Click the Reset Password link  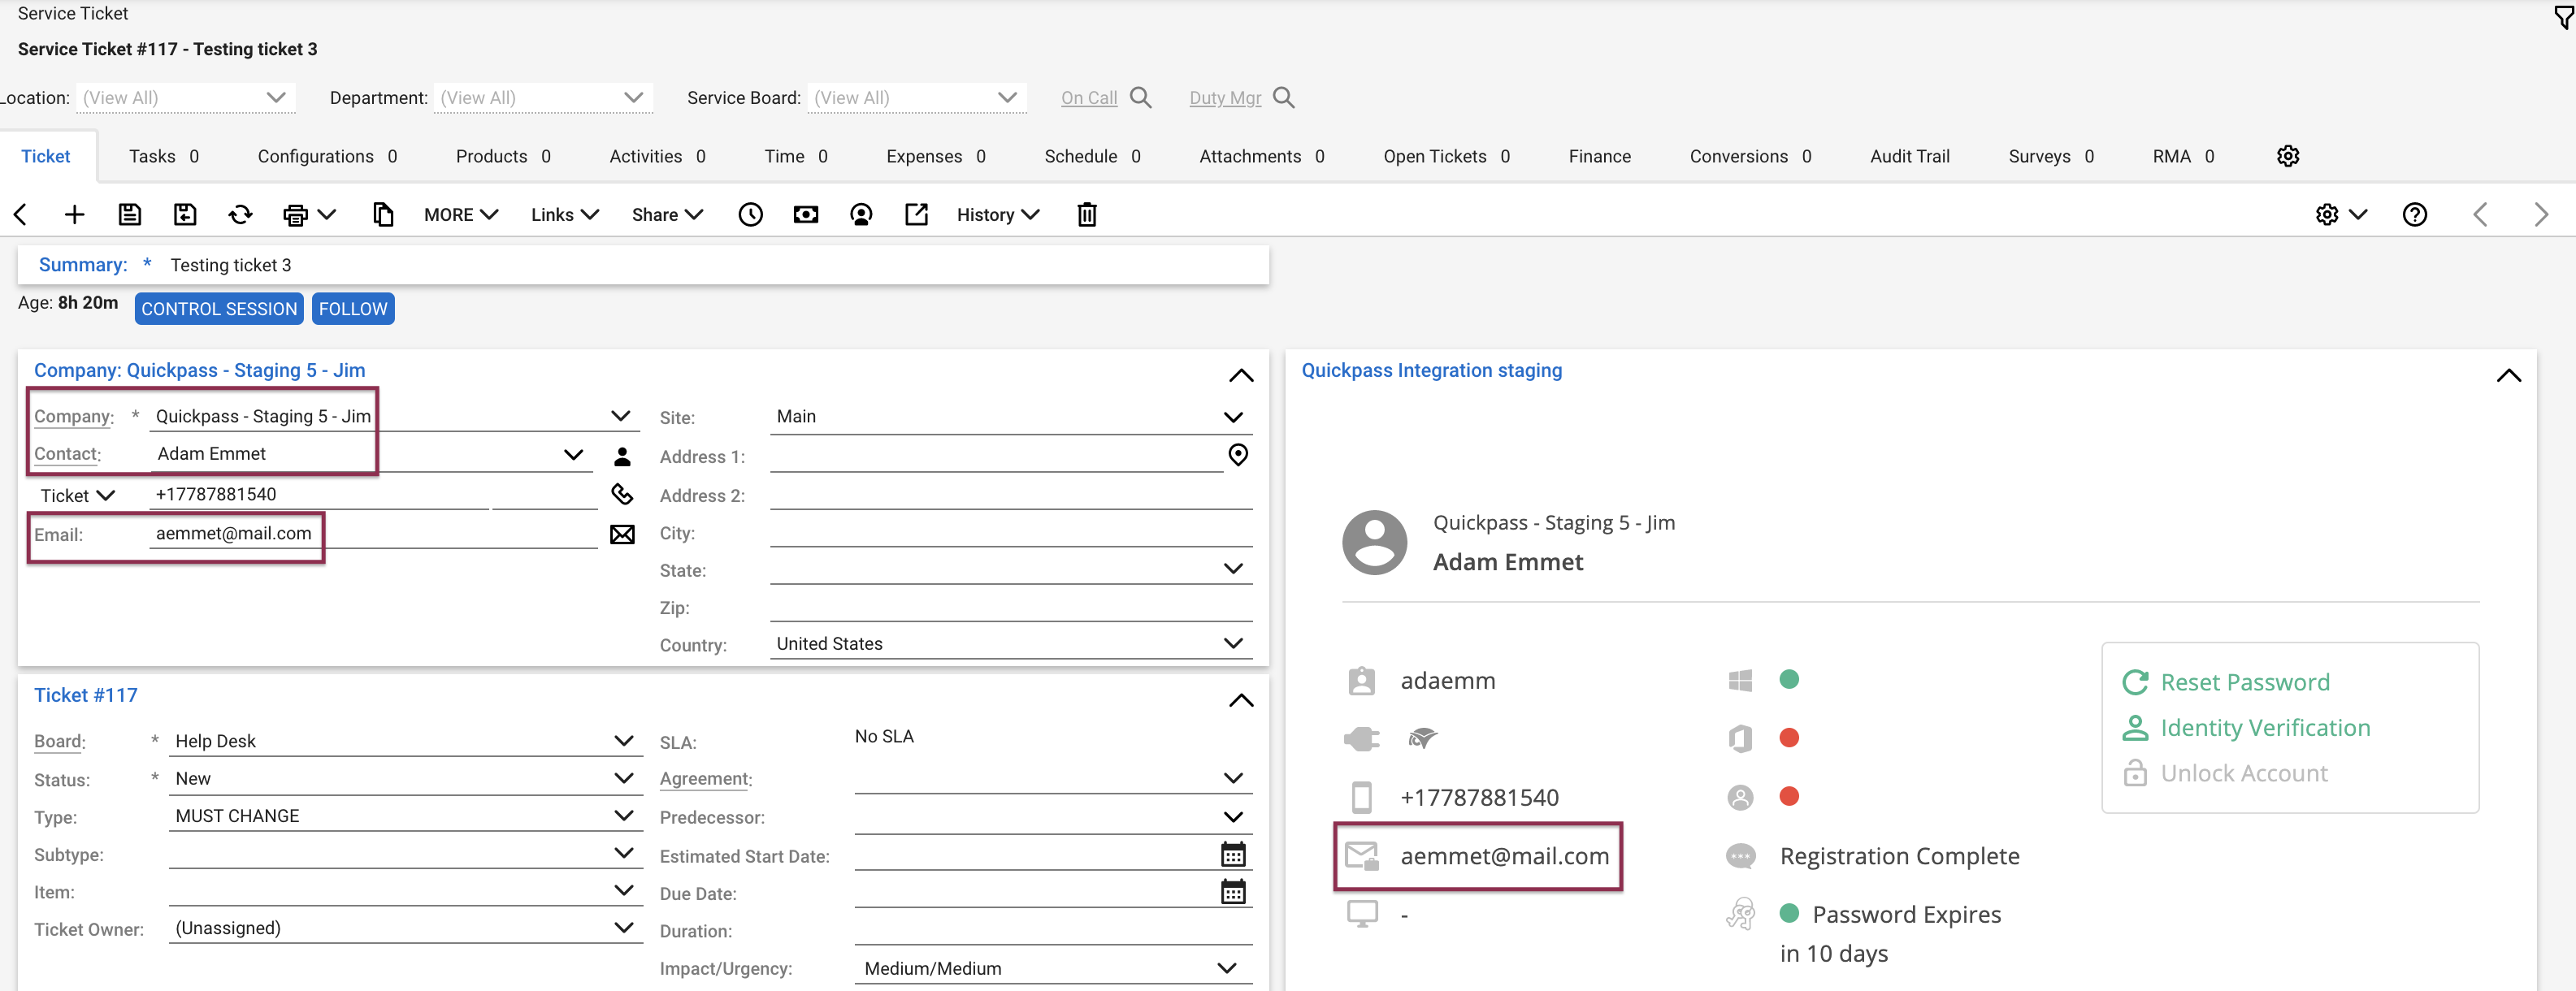2244,681
